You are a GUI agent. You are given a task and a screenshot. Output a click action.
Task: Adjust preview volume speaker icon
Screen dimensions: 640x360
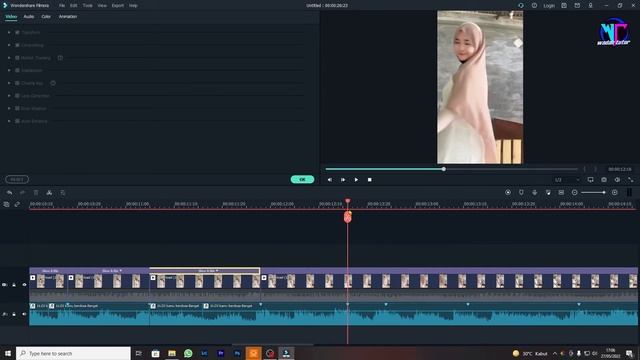pyautogui.click(x=618, y=180)
